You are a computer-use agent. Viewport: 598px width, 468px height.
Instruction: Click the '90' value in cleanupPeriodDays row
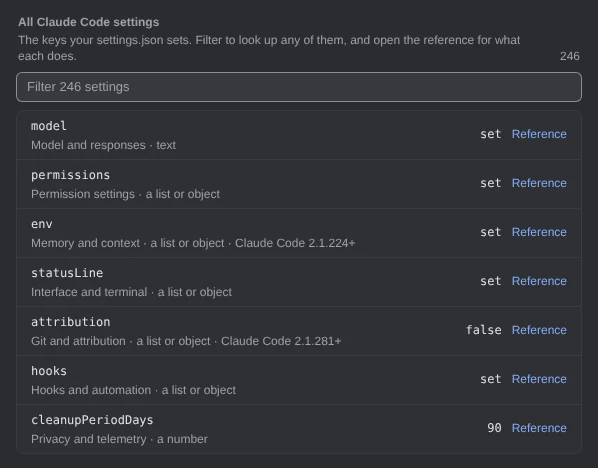[x=494, y=428]
